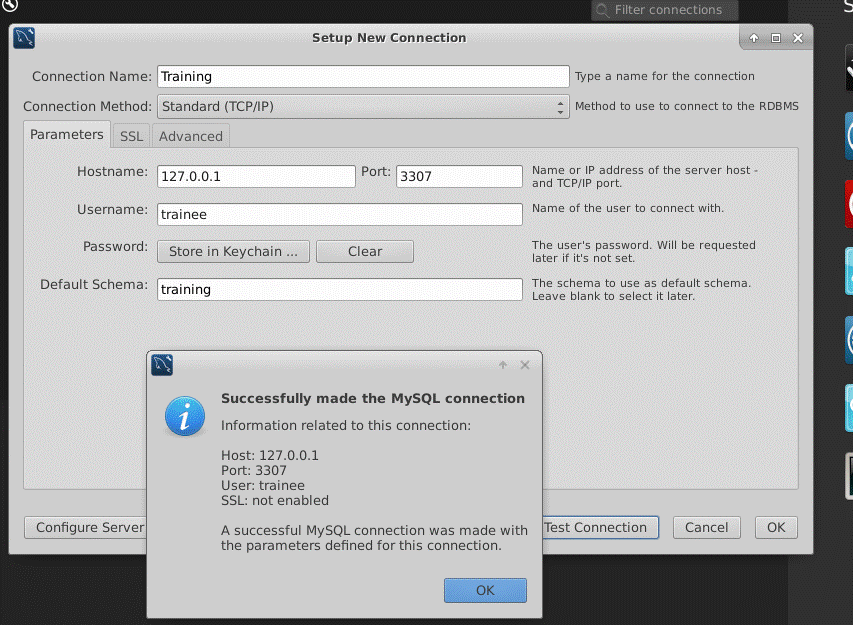Open the Advanced tab

coord(191,136)
